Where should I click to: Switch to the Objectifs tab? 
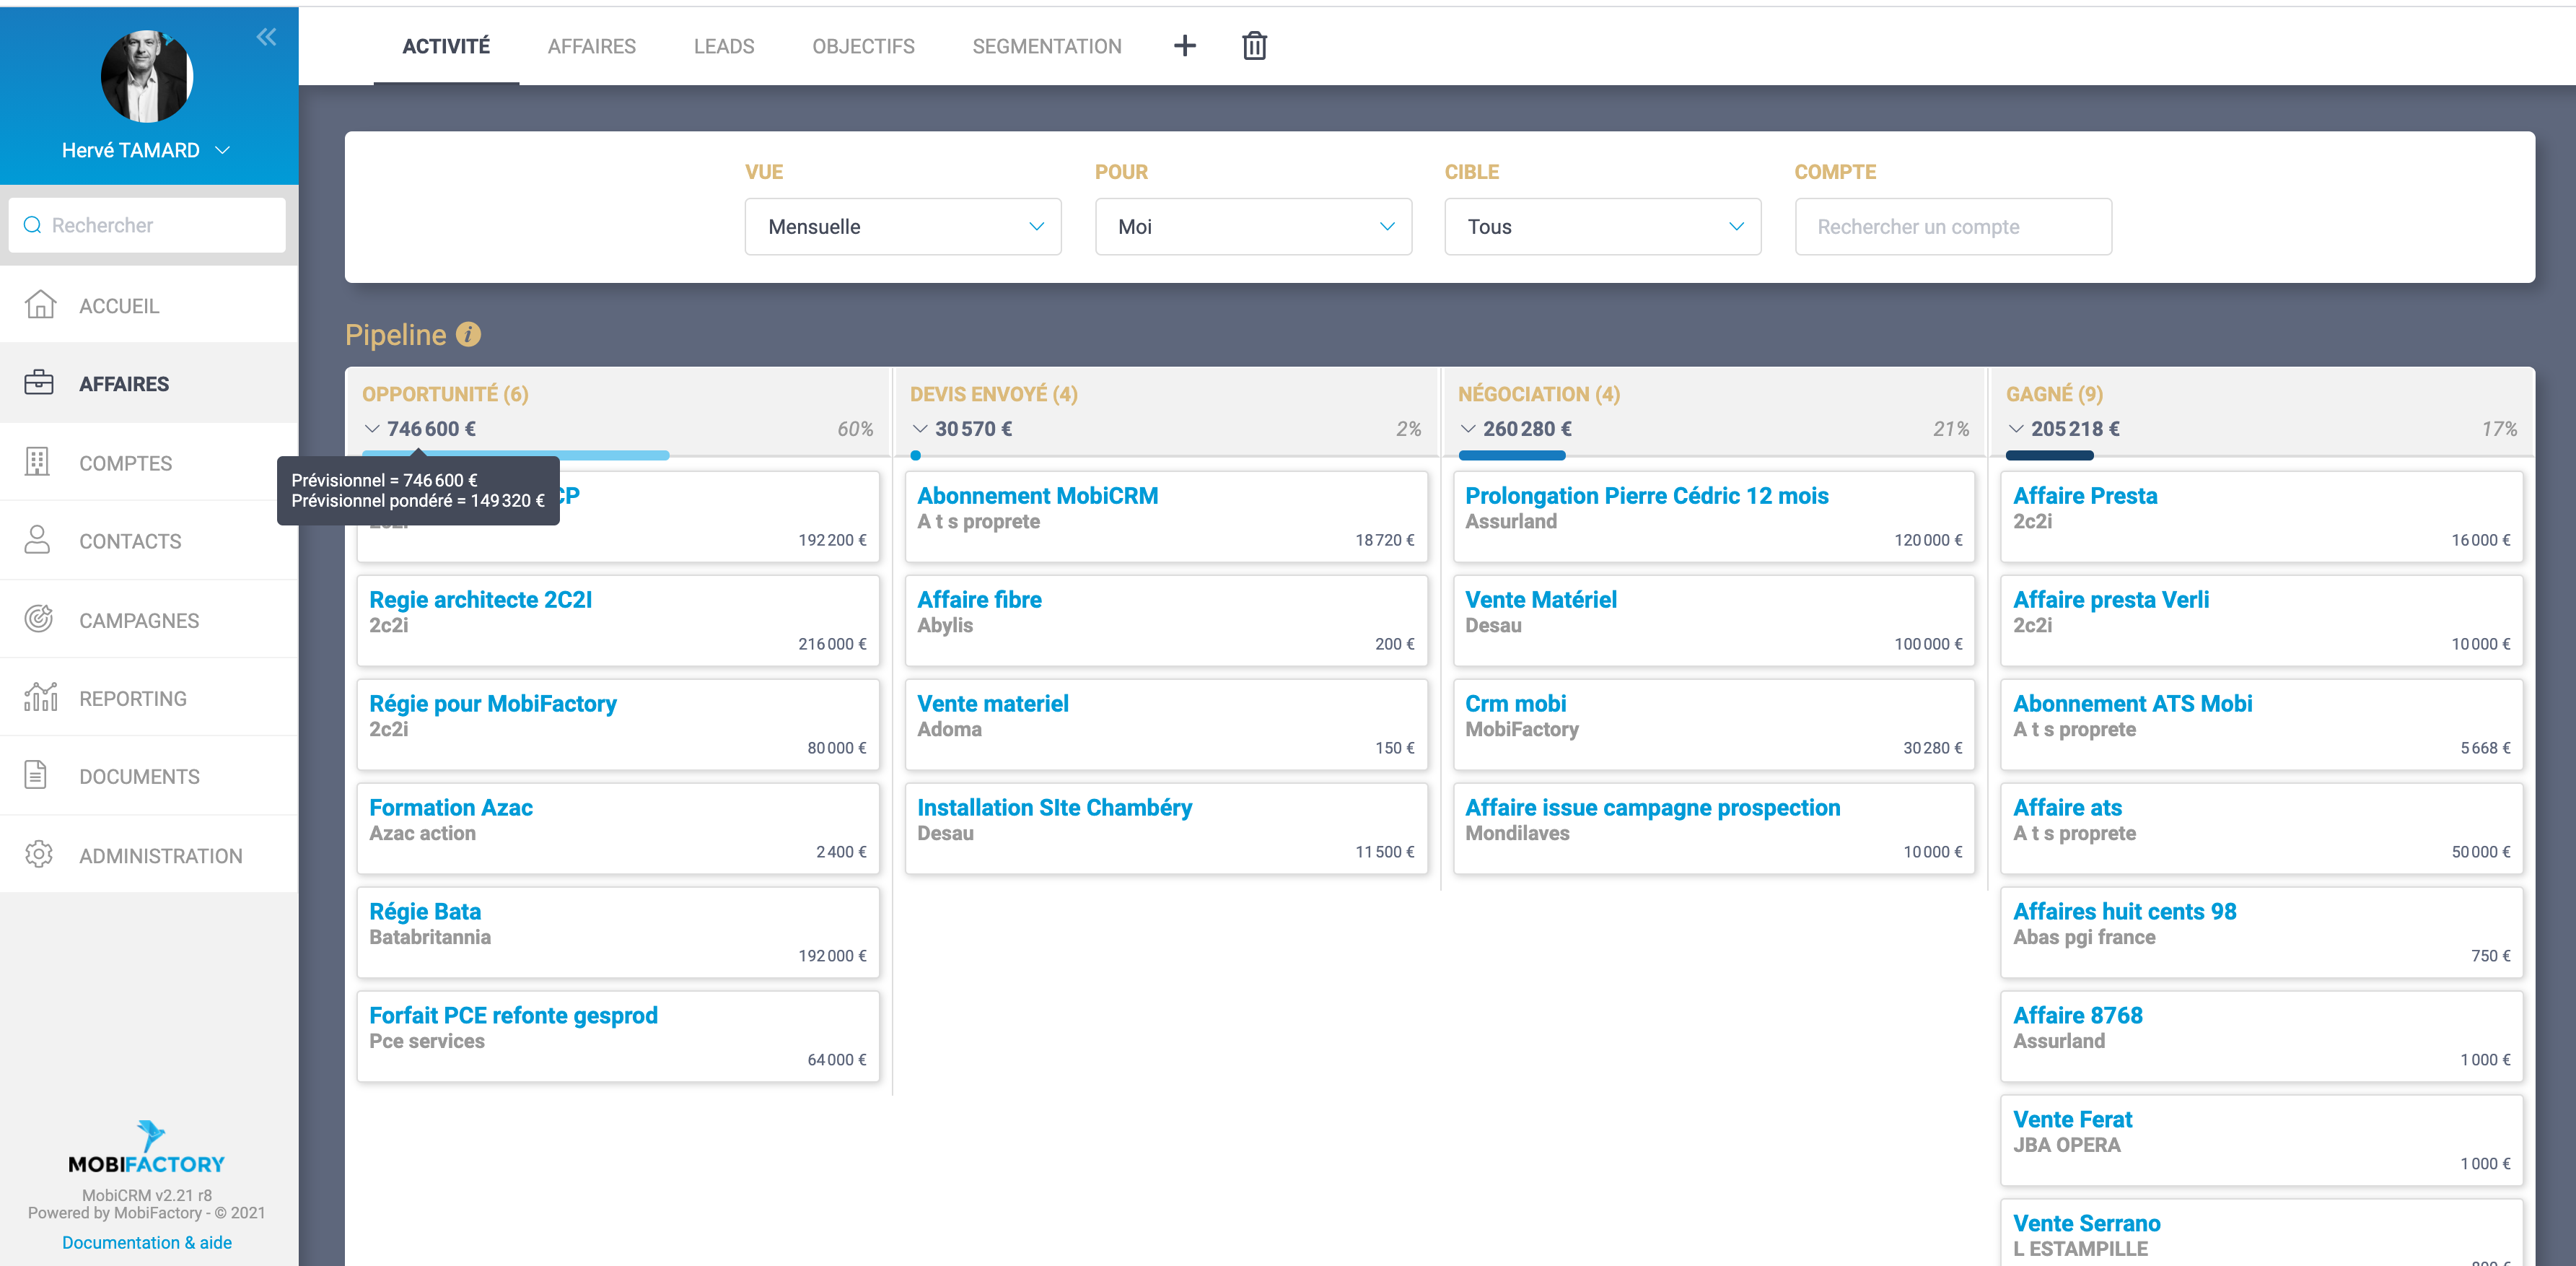coord(862,46)
